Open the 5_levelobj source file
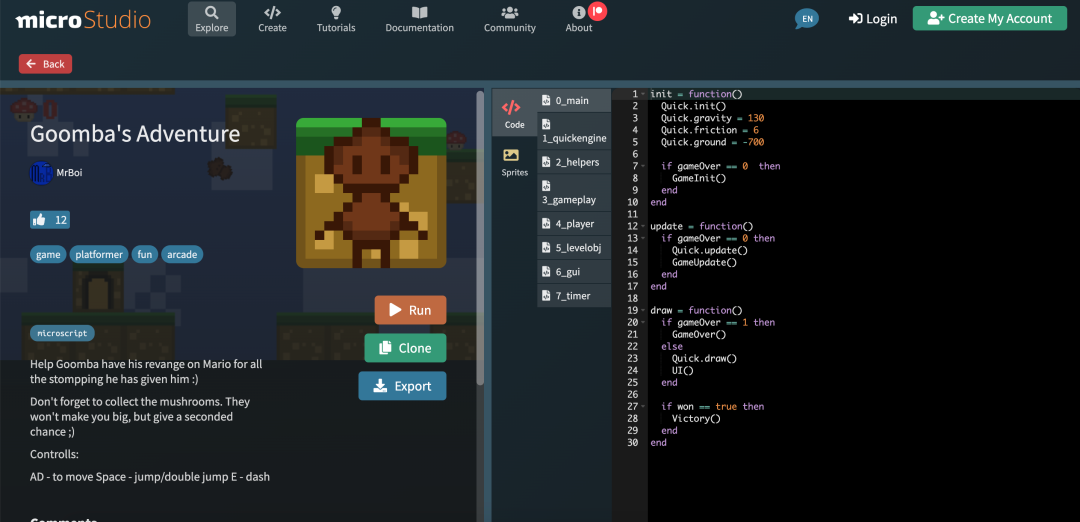Screen dimensions: 1080x522 tap(574, 247)
